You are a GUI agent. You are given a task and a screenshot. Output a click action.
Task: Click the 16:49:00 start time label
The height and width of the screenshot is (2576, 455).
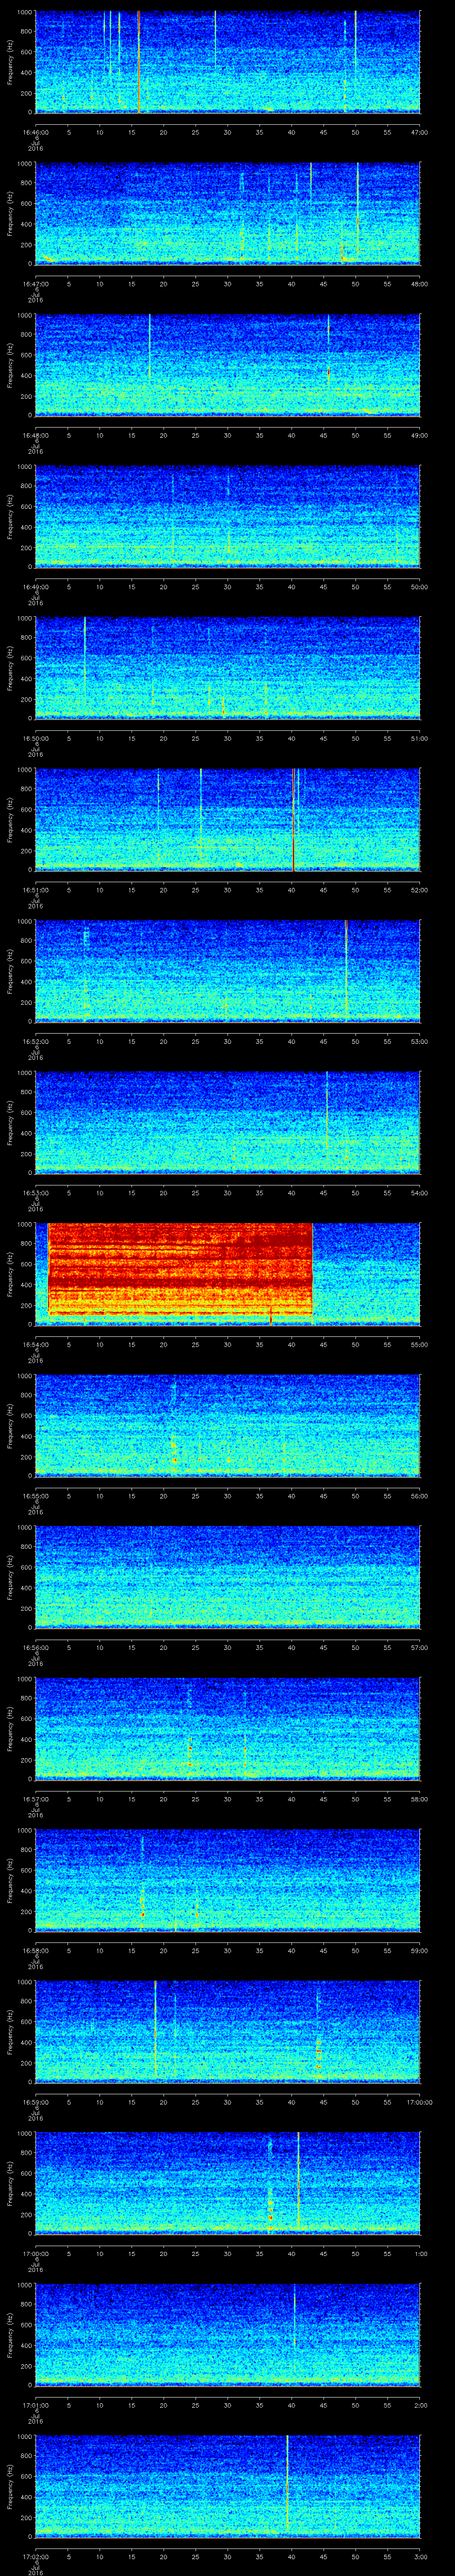[x=35, y=587]
